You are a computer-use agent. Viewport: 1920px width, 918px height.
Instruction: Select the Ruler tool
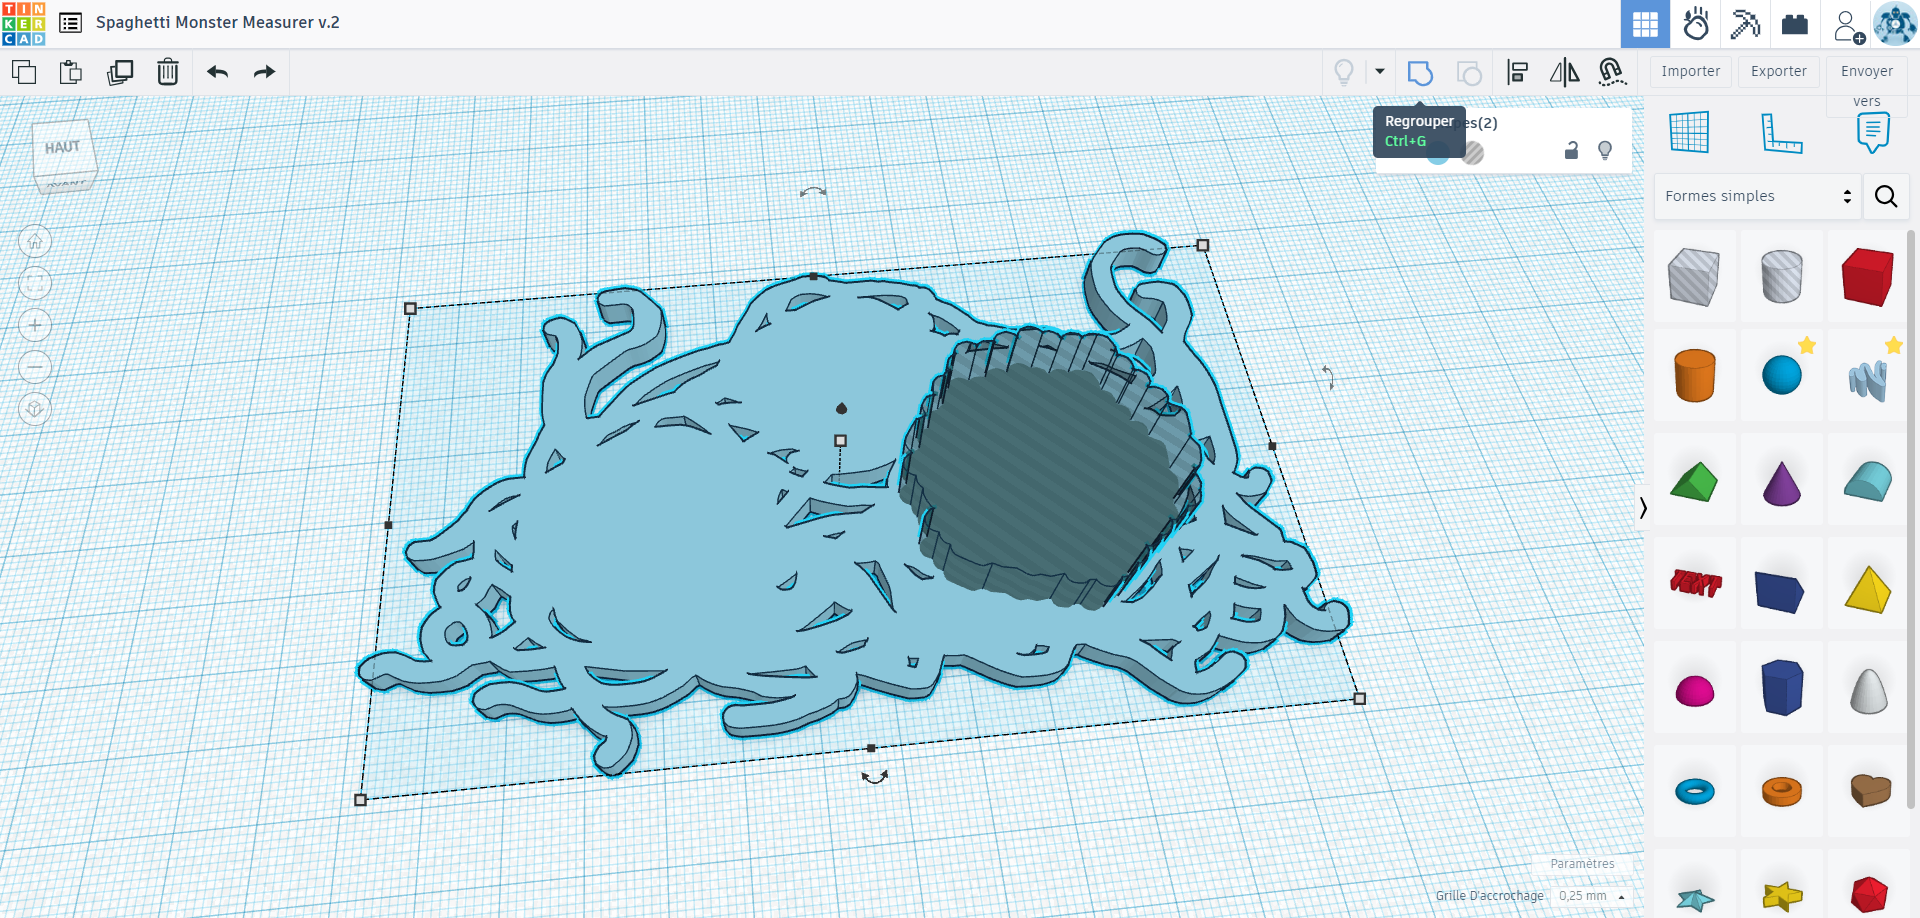pos(1781,132)
